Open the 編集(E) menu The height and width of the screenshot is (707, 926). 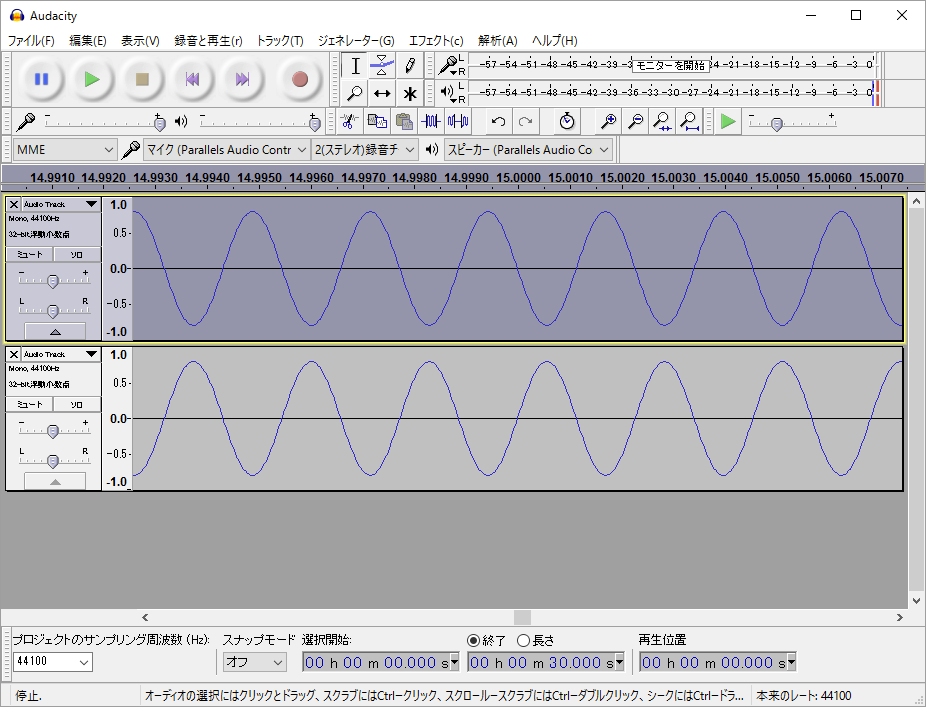point(87,41)
